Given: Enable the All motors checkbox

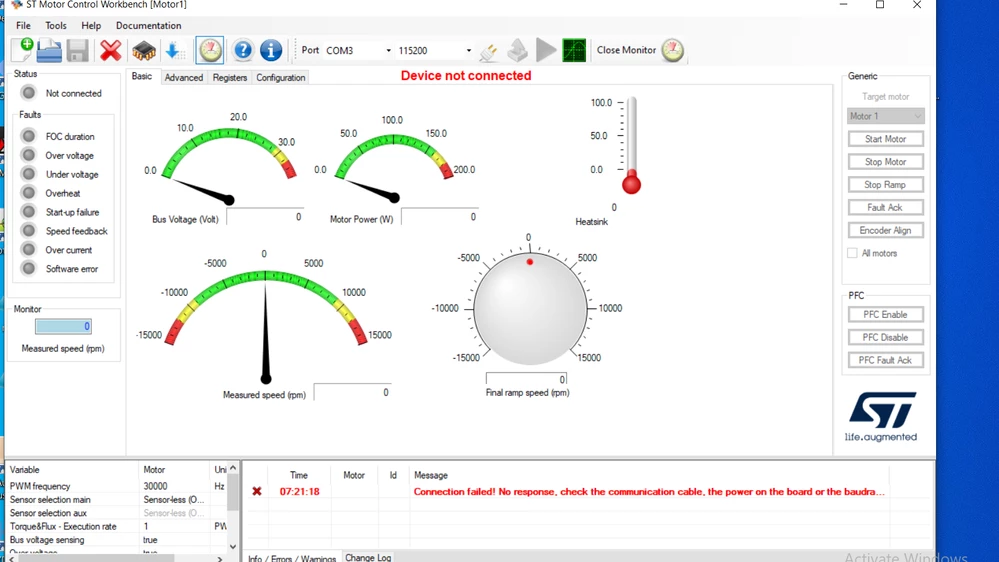Looking at the screenshot, I should click(852, 253).
